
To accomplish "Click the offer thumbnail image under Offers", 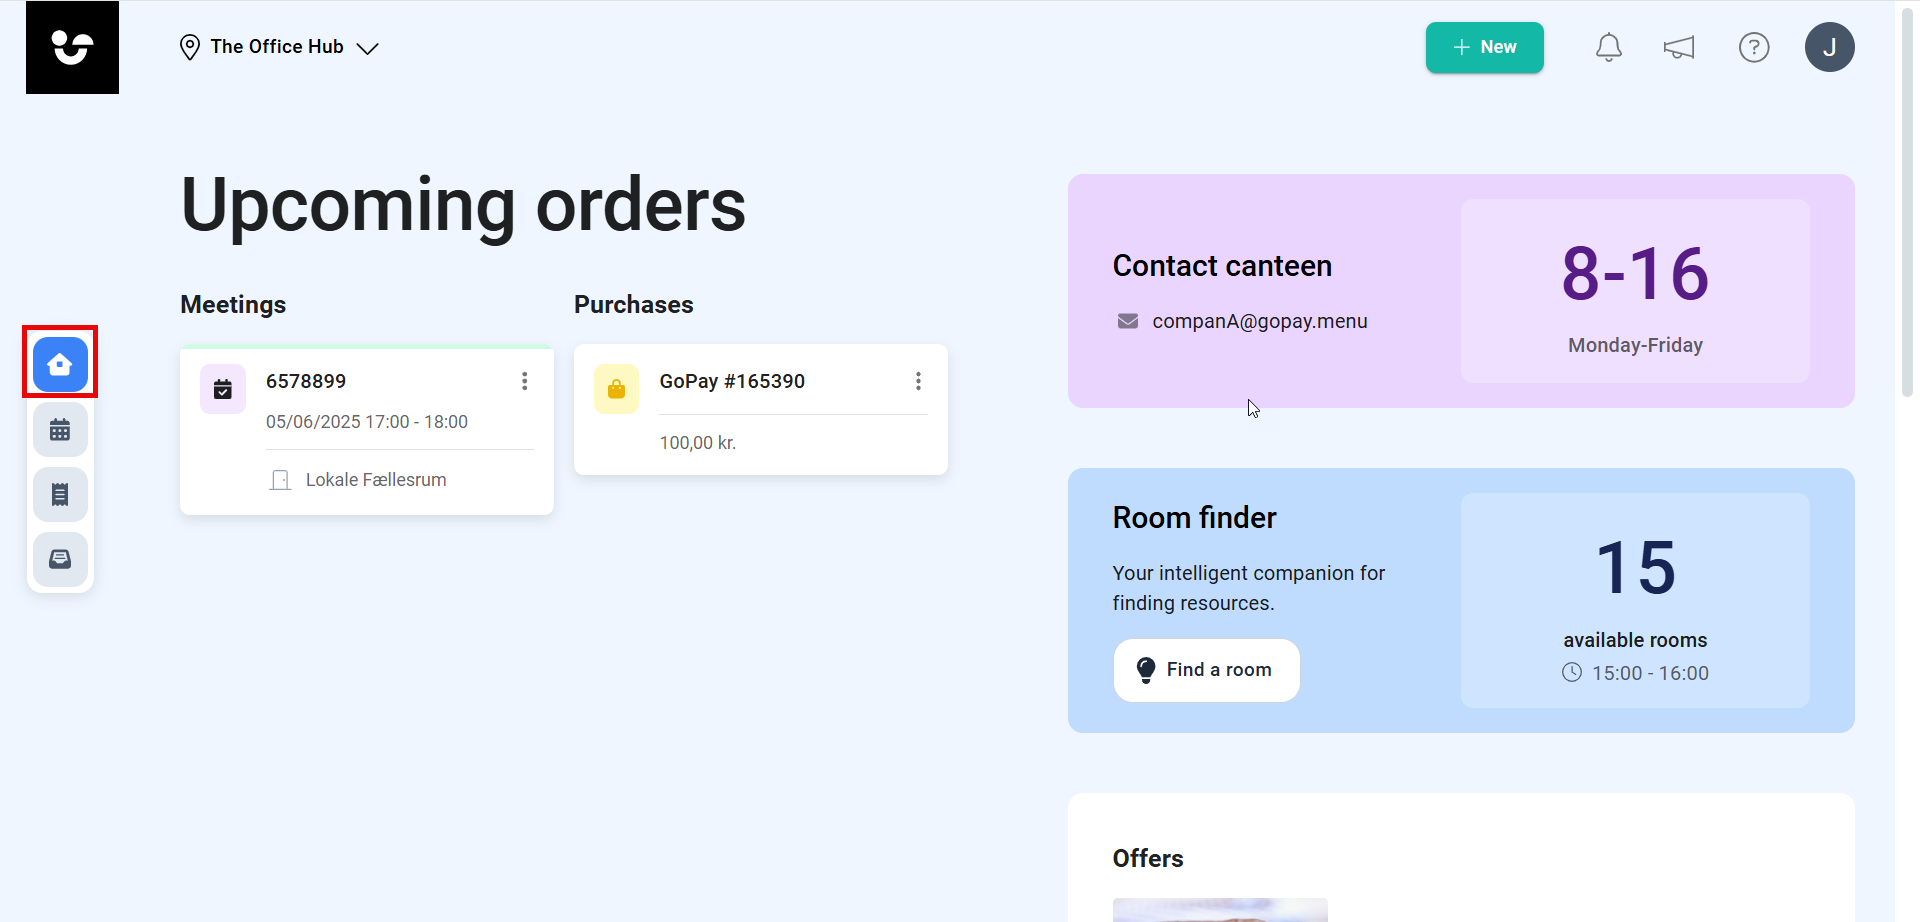I will click(1220, 910).
